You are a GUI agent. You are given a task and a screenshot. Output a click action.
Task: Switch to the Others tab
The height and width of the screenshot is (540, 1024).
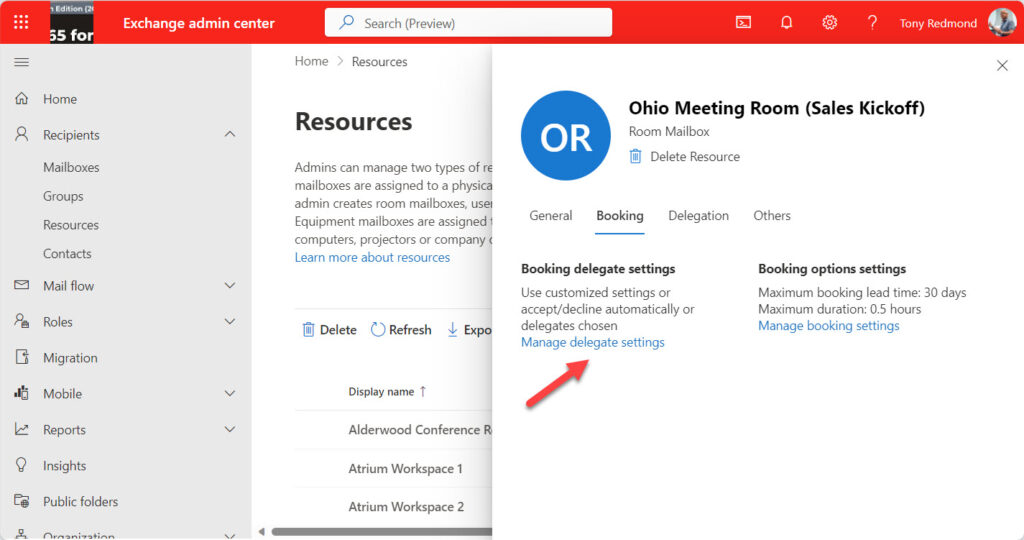[x=772, y=215]
